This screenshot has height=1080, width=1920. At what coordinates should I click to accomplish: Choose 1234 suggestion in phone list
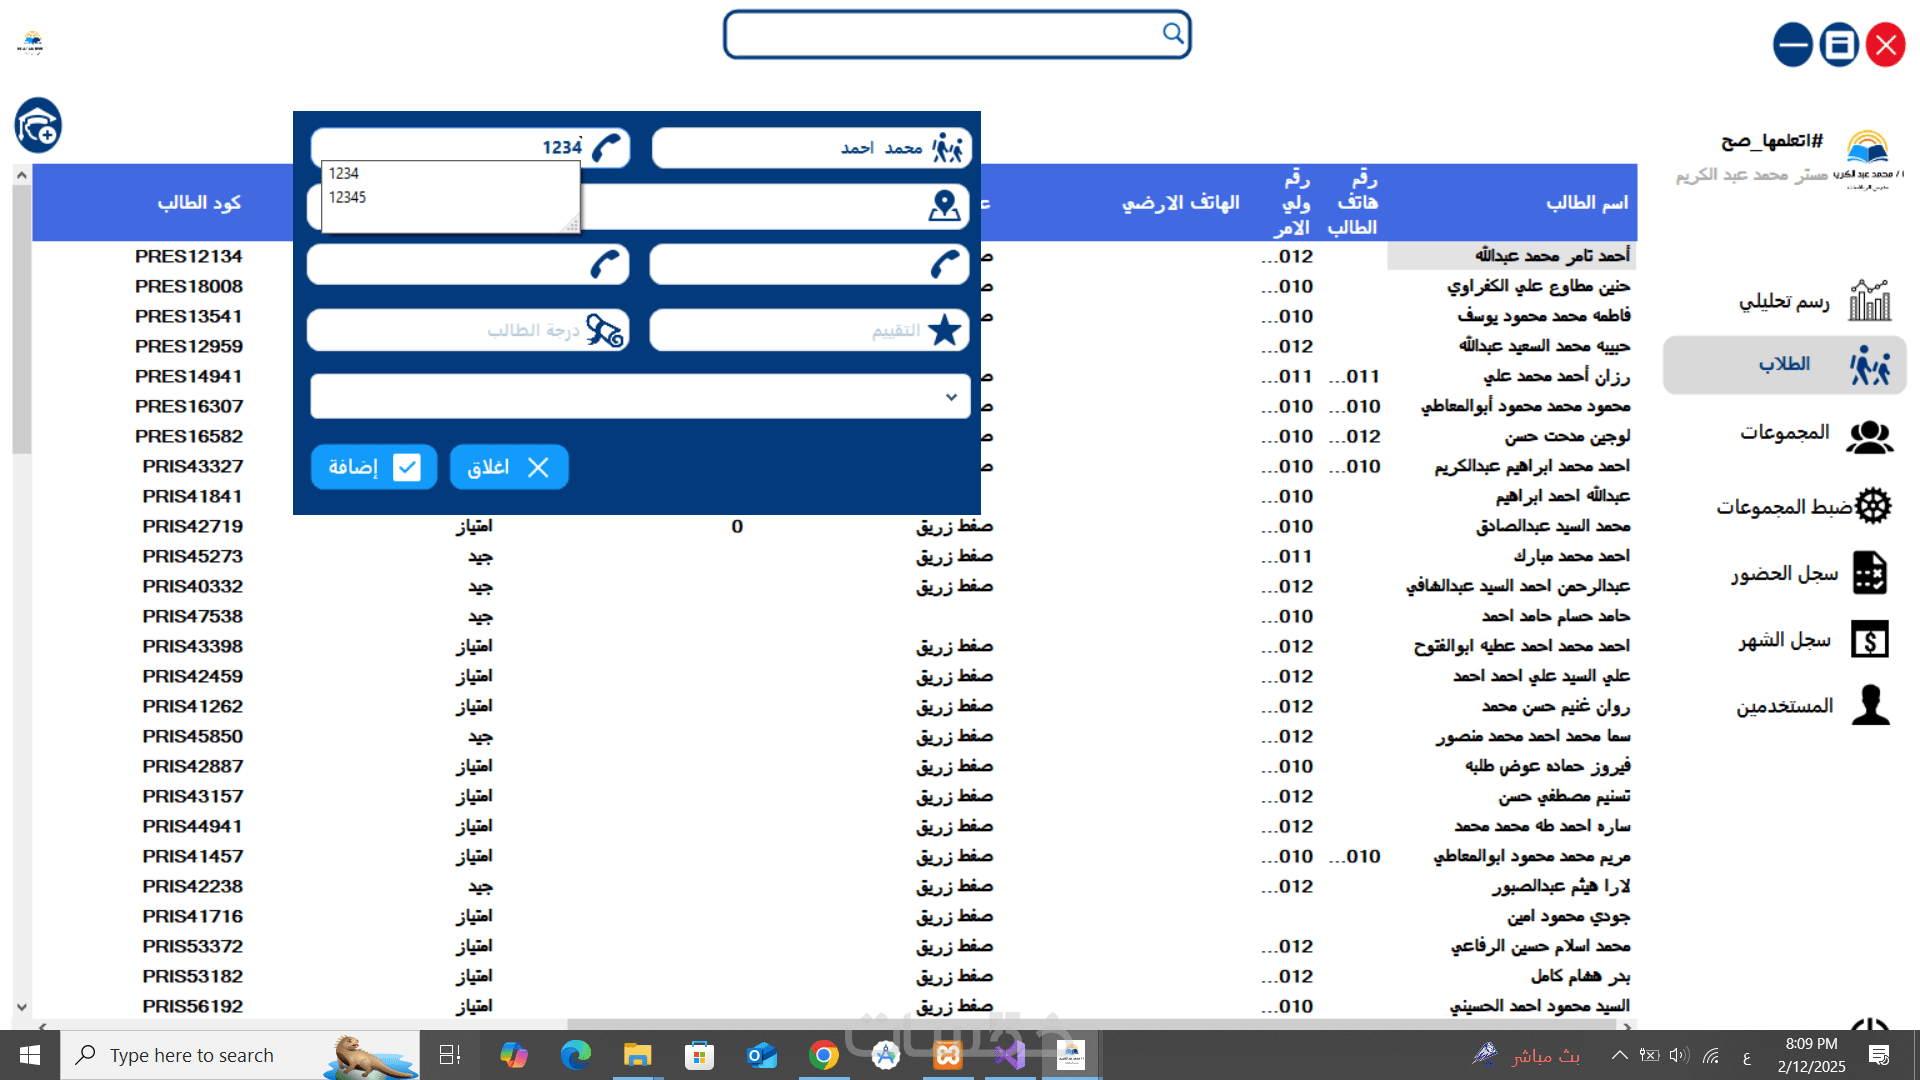coord(344,173)
